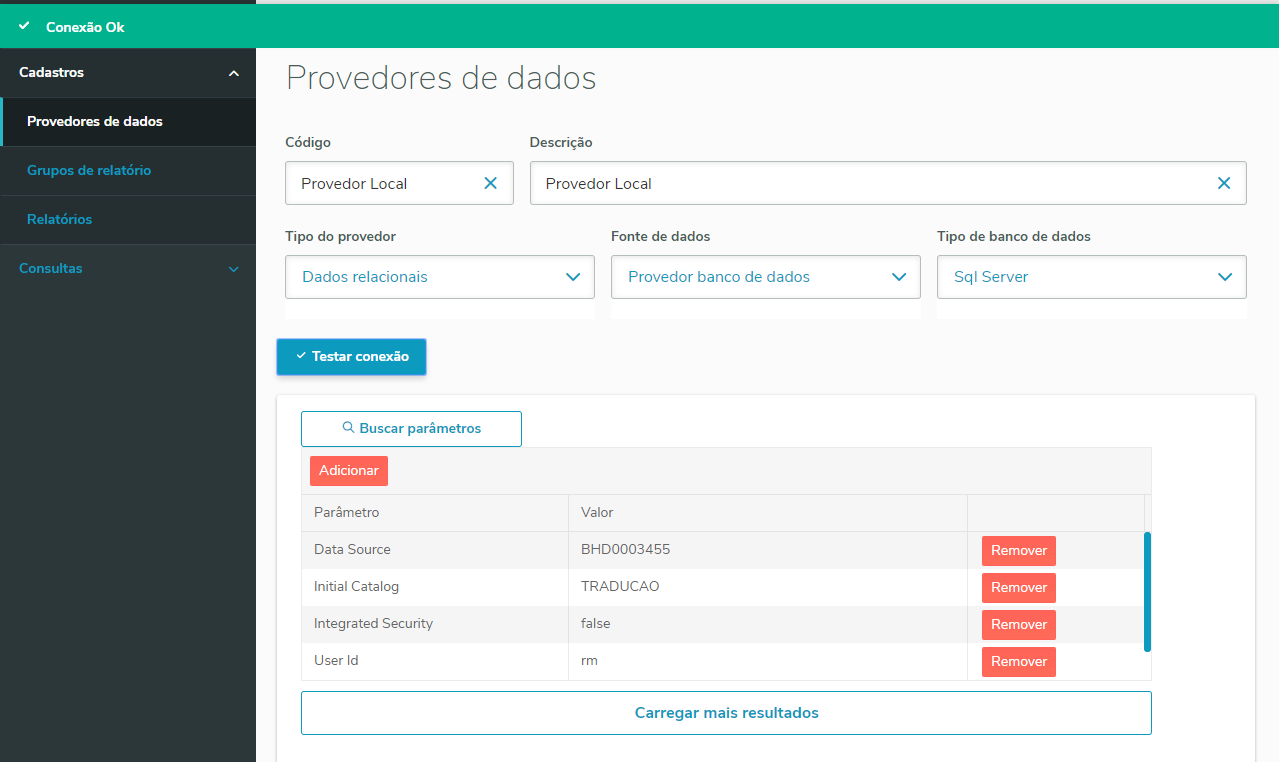Select the TRADUCAO value cell
This screenshot has width=1279, height=762.
[768, 587]
